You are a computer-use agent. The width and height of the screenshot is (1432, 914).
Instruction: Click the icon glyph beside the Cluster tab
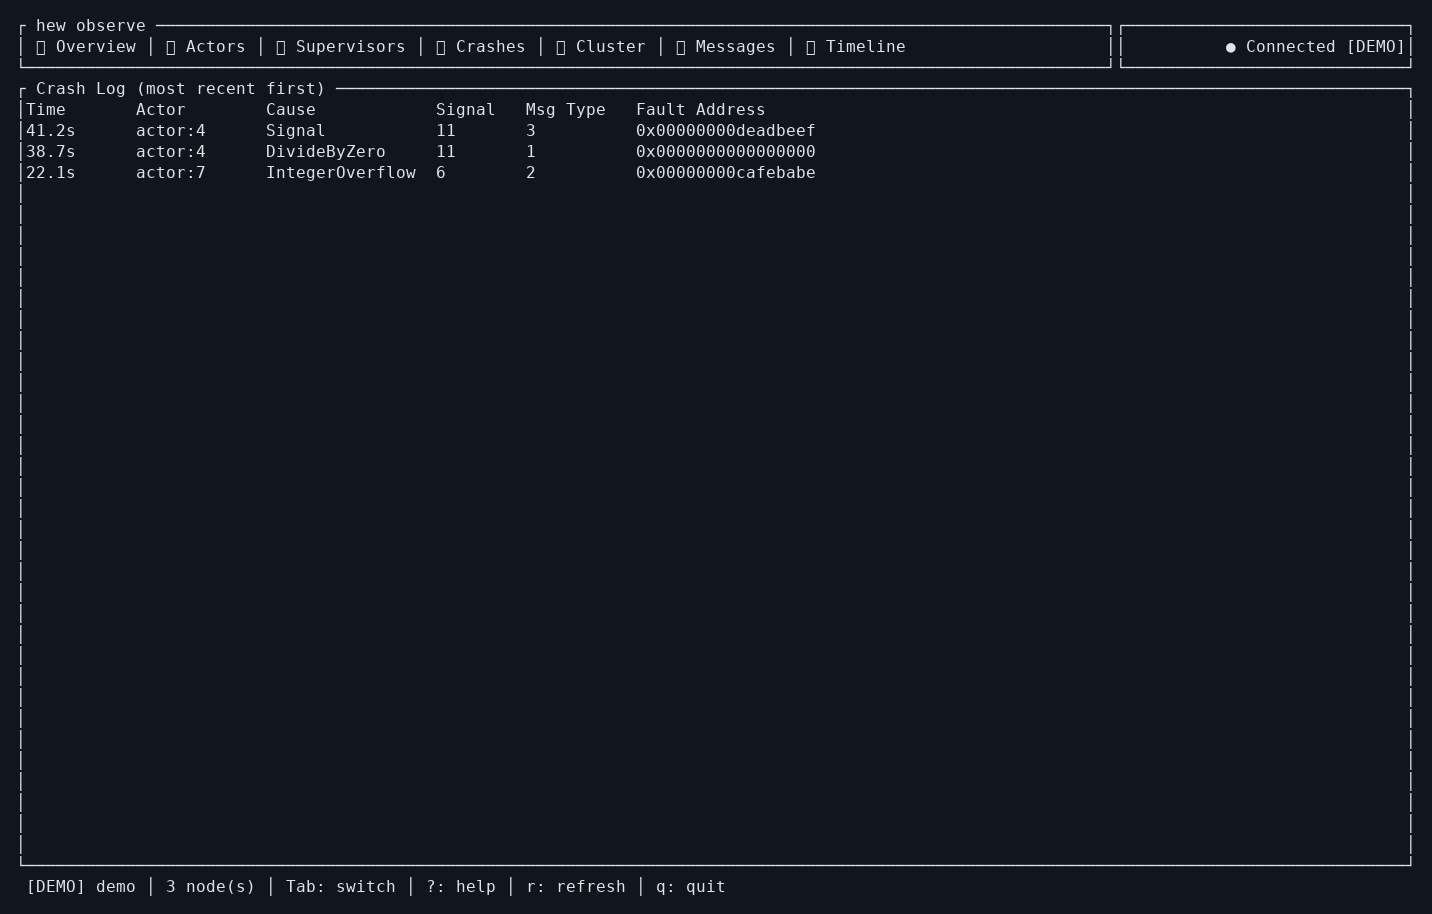click(561, 47)
